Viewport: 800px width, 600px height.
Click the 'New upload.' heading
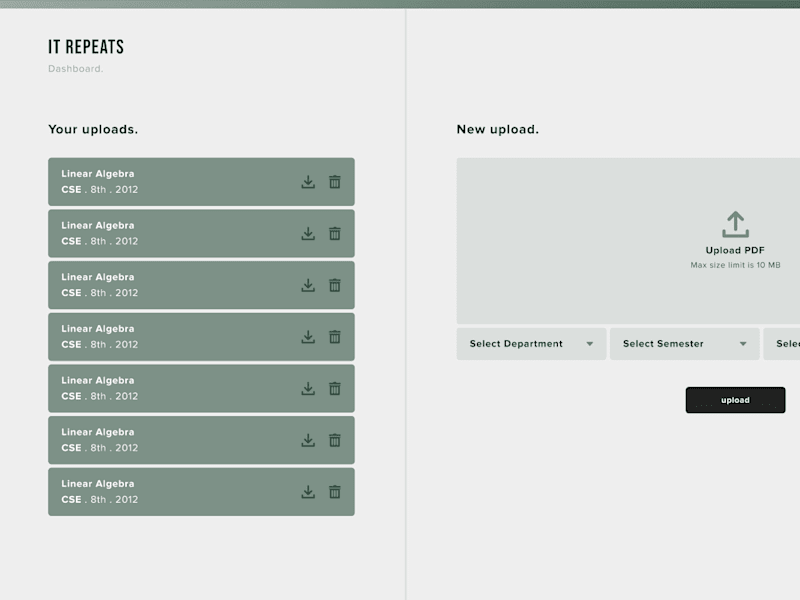point(497,130)
